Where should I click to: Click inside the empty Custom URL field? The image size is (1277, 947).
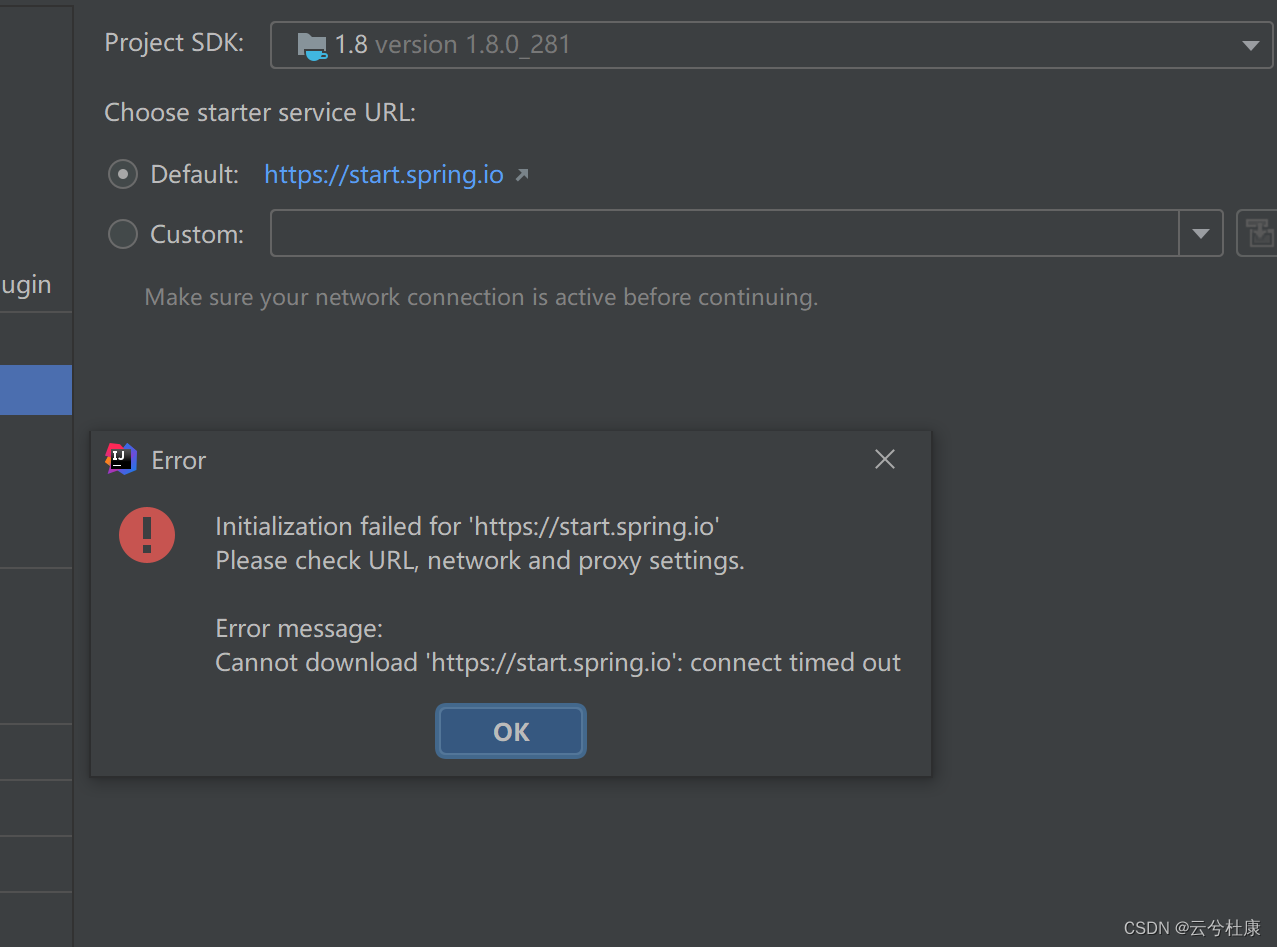click(700, 232)
